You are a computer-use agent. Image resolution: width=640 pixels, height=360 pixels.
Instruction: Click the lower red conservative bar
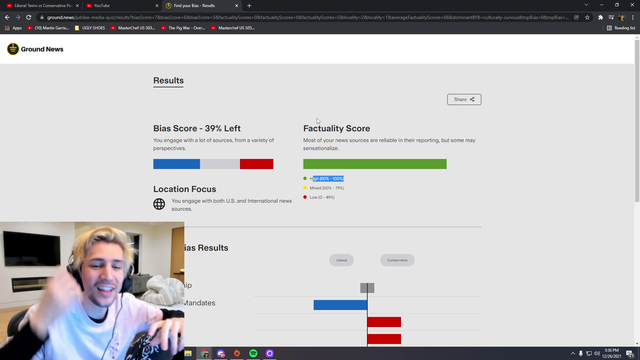coord(384,339)
